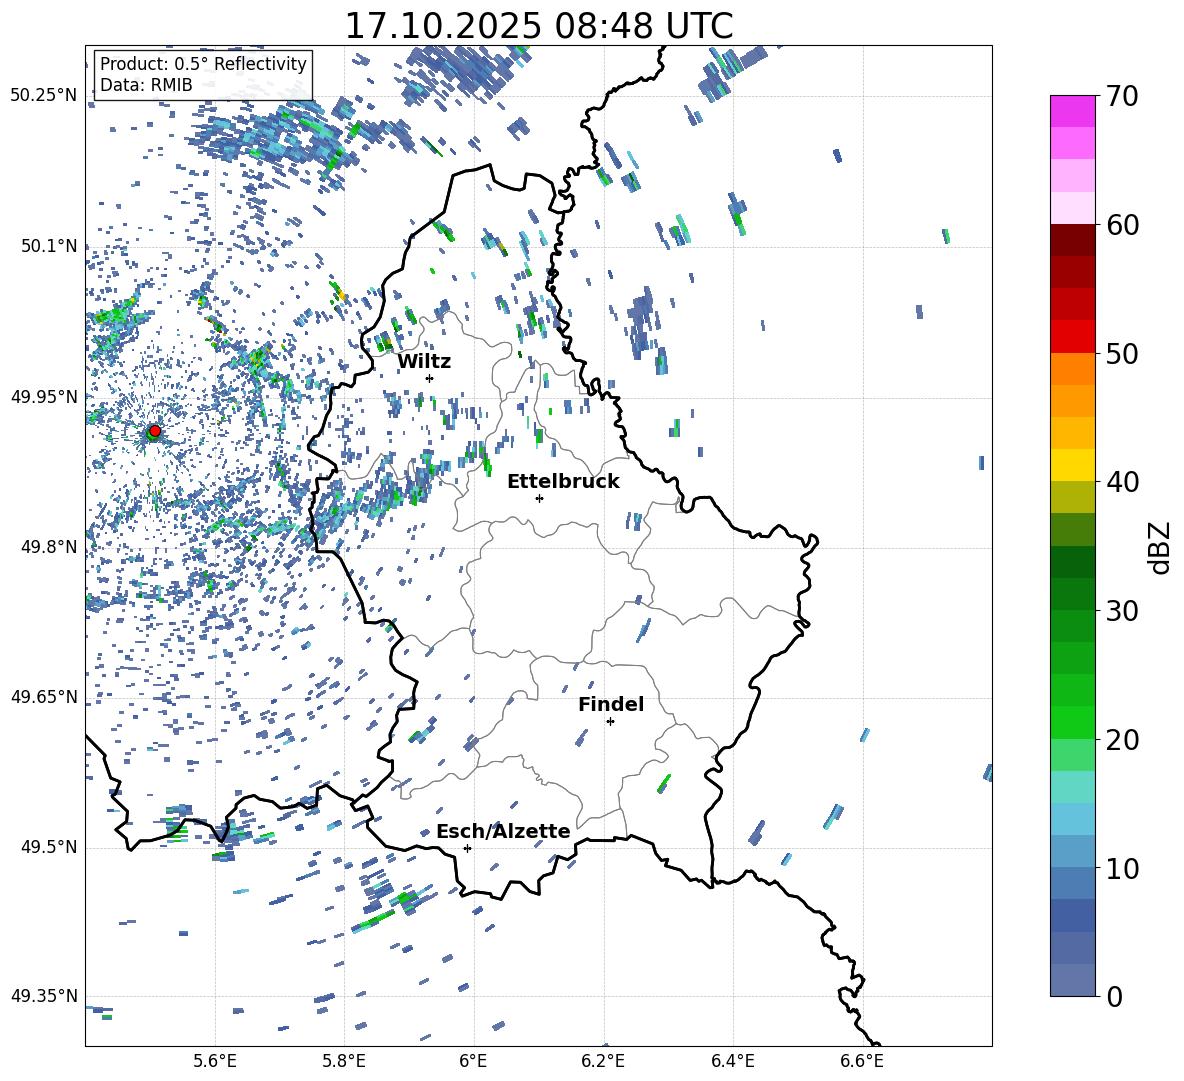
Task: Click the red radar site marker
Action: point(155,430)
